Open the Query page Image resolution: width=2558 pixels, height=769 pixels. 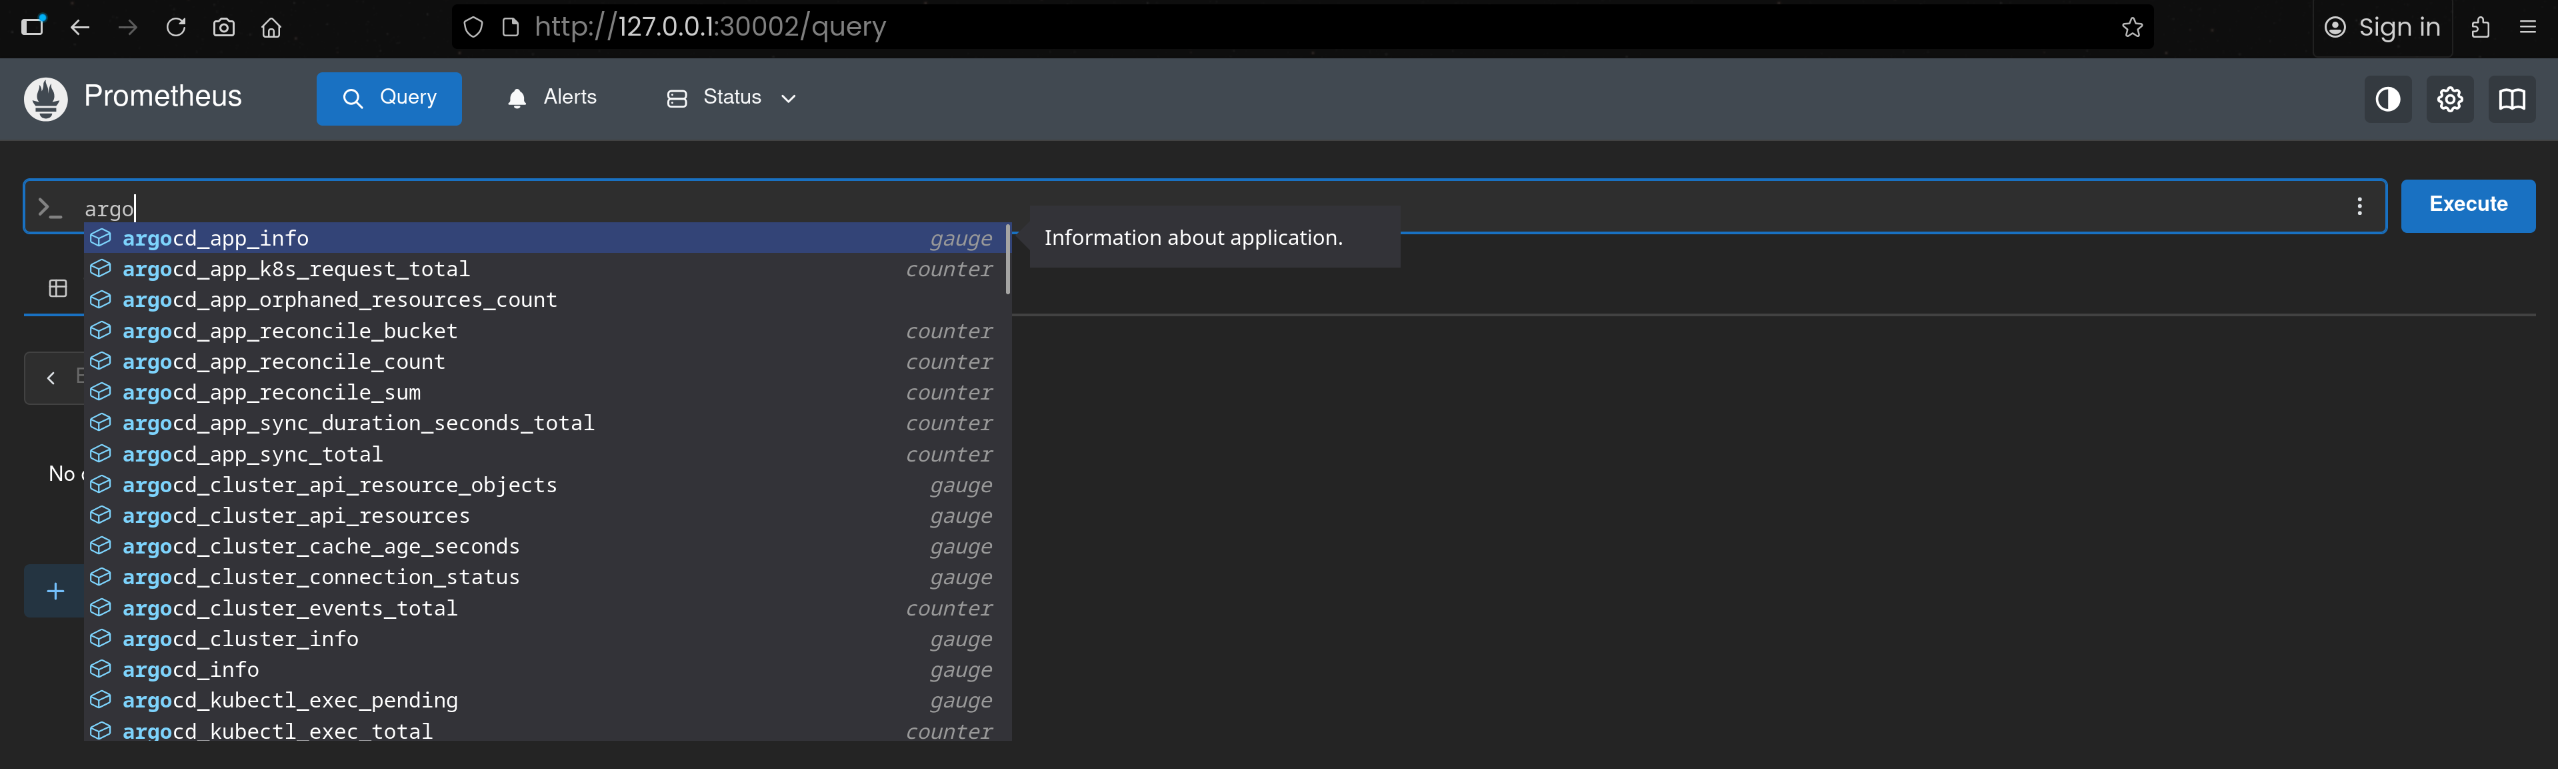(x=389, y=98)
